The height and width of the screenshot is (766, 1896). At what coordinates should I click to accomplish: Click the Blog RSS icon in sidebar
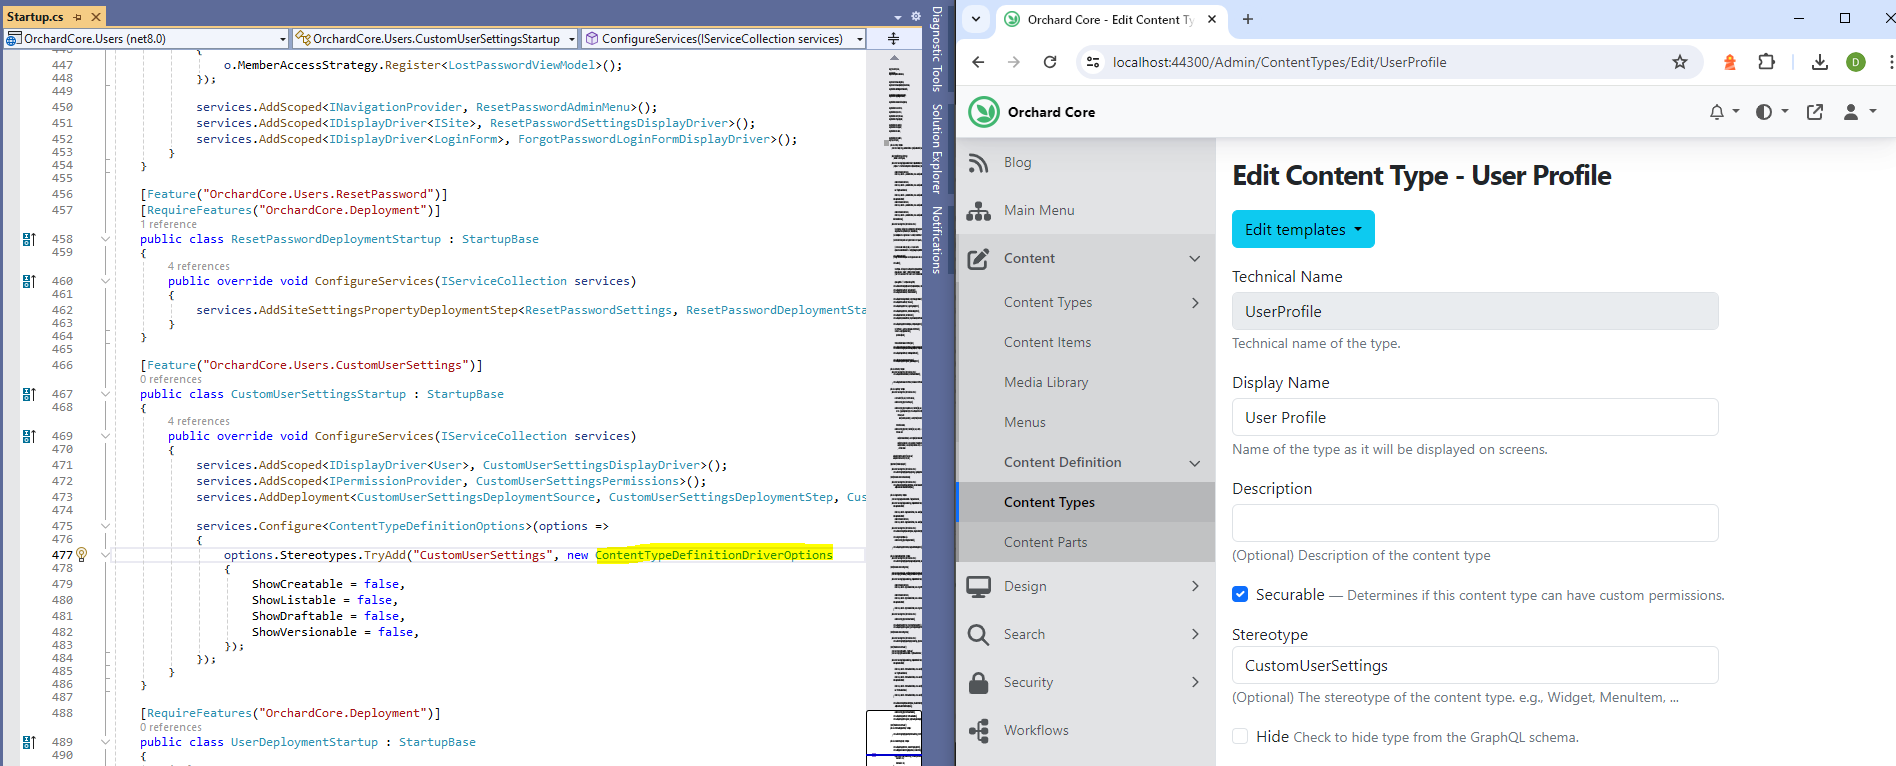pyautogui.click(x=978, y=163)
